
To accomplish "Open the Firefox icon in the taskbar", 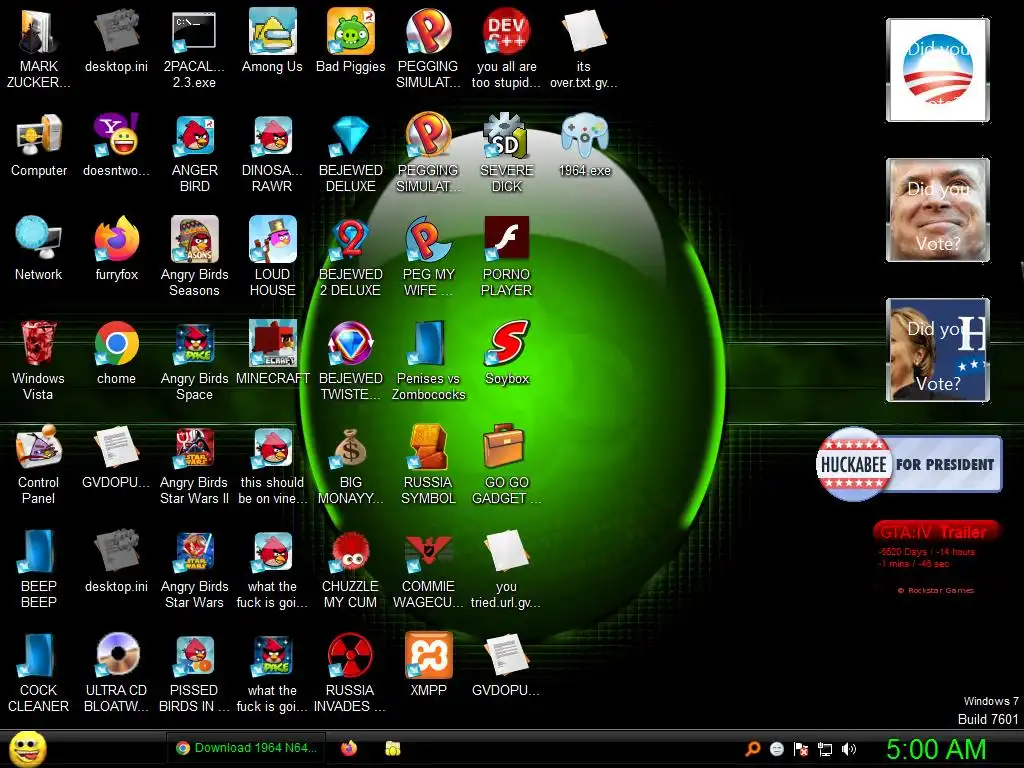I will click(349, 748).
